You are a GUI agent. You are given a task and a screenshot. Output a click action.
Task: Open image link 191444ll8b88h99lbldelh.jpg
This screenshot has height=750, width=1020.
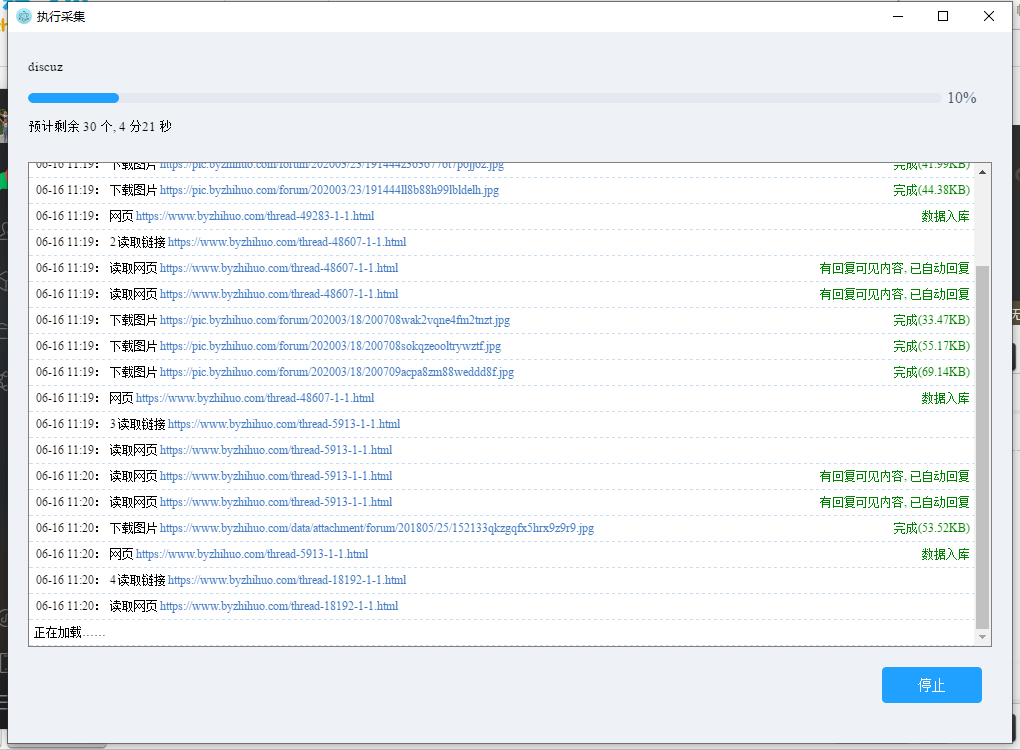coord(329,190)
